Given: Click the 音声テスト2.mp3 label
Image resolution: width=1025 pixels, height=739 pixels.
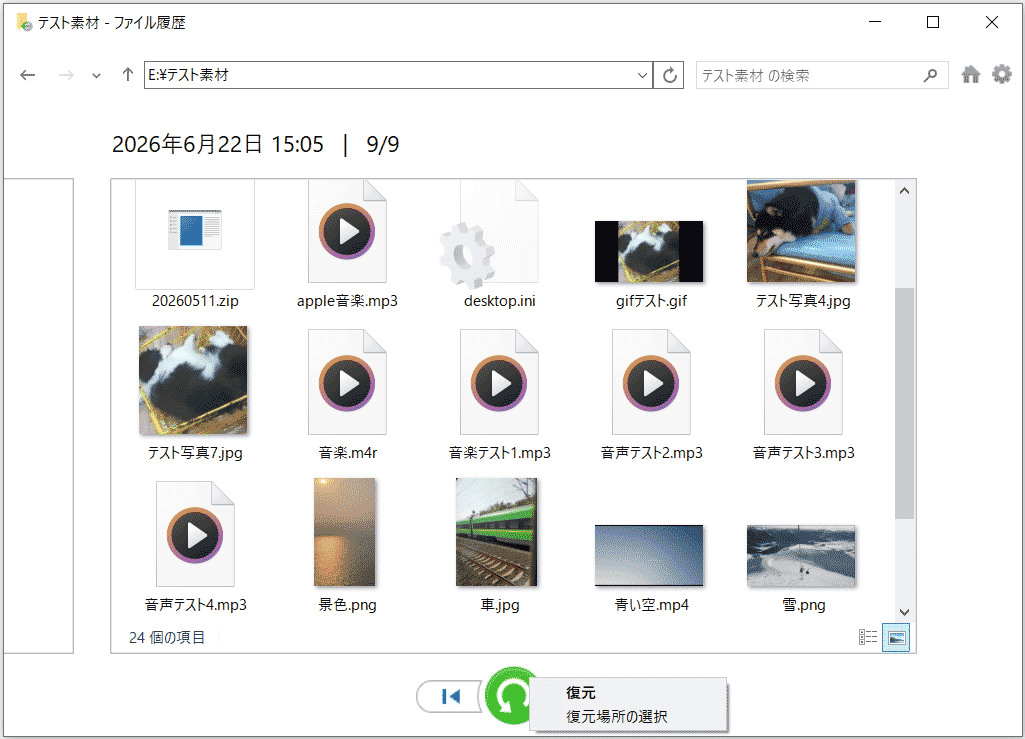Looking at the screenshot, I should pyautogui.click(x=651, y=453).
